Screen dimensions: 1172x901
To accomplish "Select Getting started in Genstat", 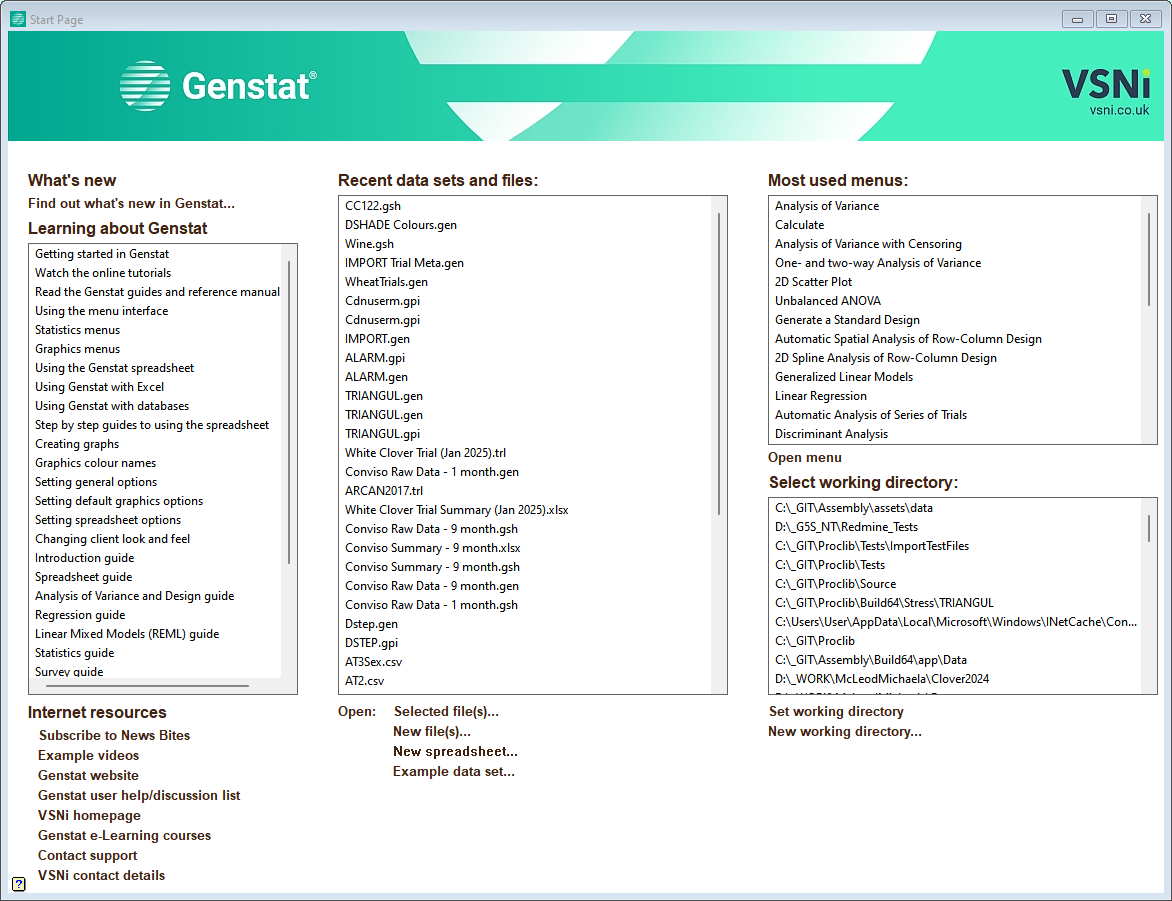I will (102, 254).
